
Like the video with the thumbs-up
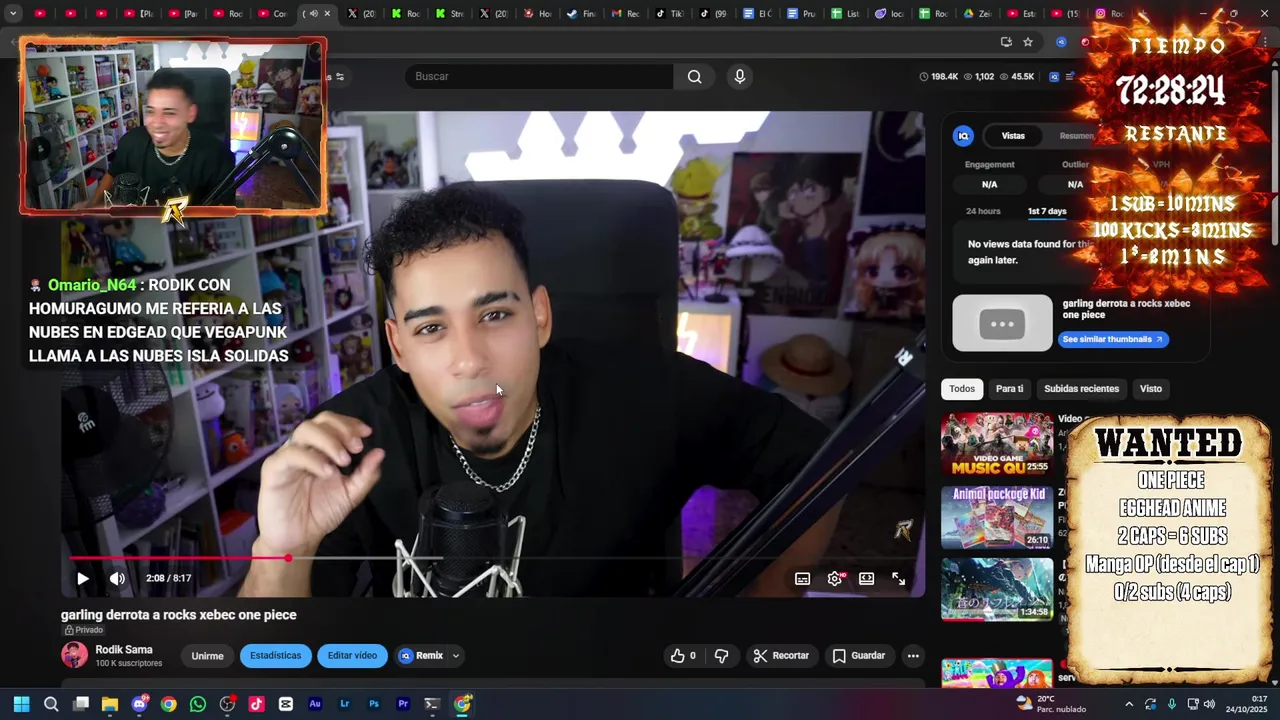pos(683,656)
